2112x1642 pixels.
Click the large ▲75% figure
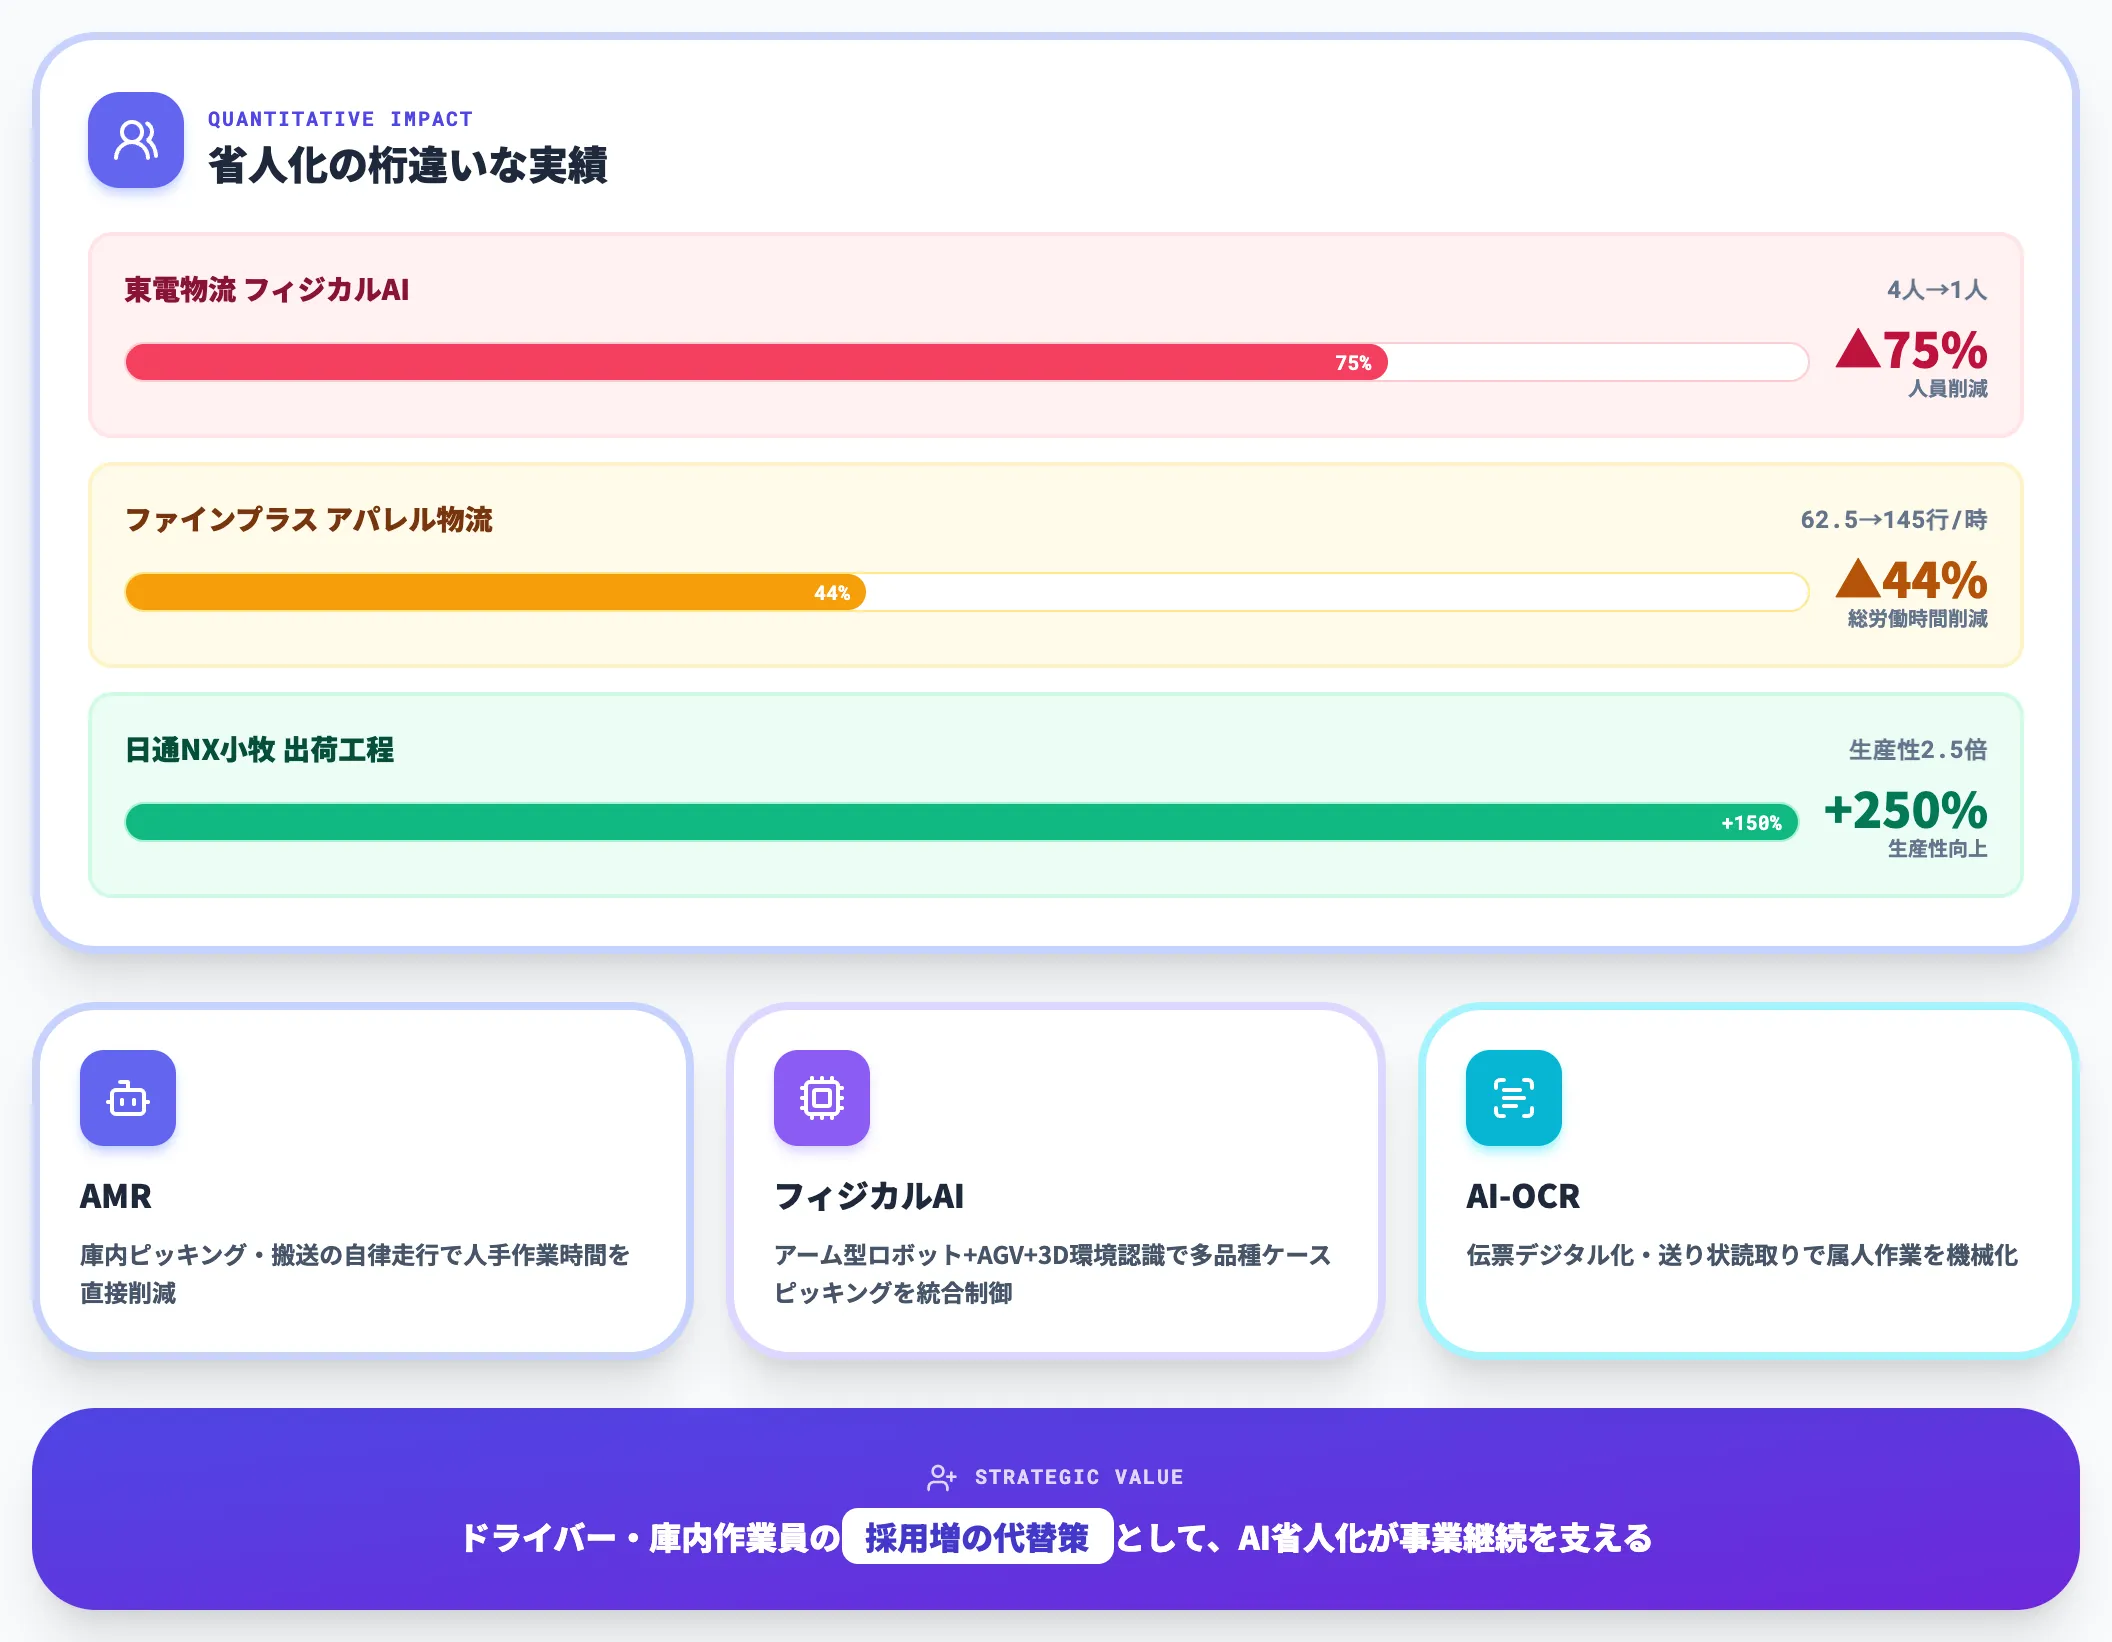1912,350
